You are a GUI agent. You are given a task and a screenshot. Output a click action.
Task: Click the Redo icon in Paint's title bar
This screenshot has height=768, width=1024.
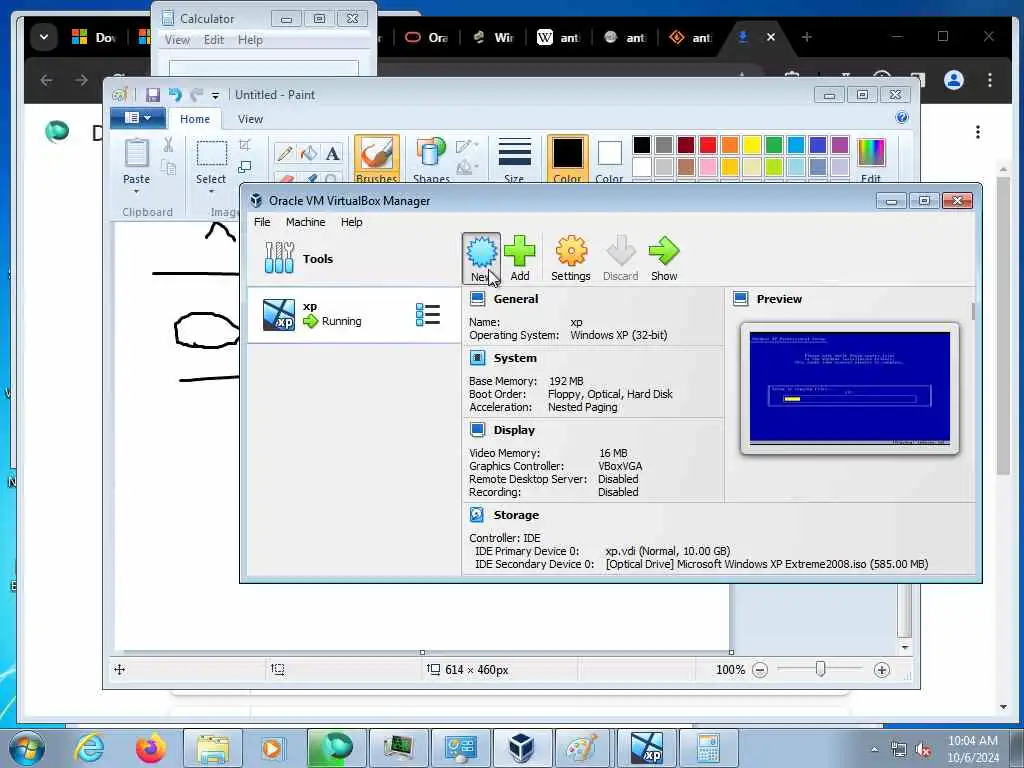(197, 95)
